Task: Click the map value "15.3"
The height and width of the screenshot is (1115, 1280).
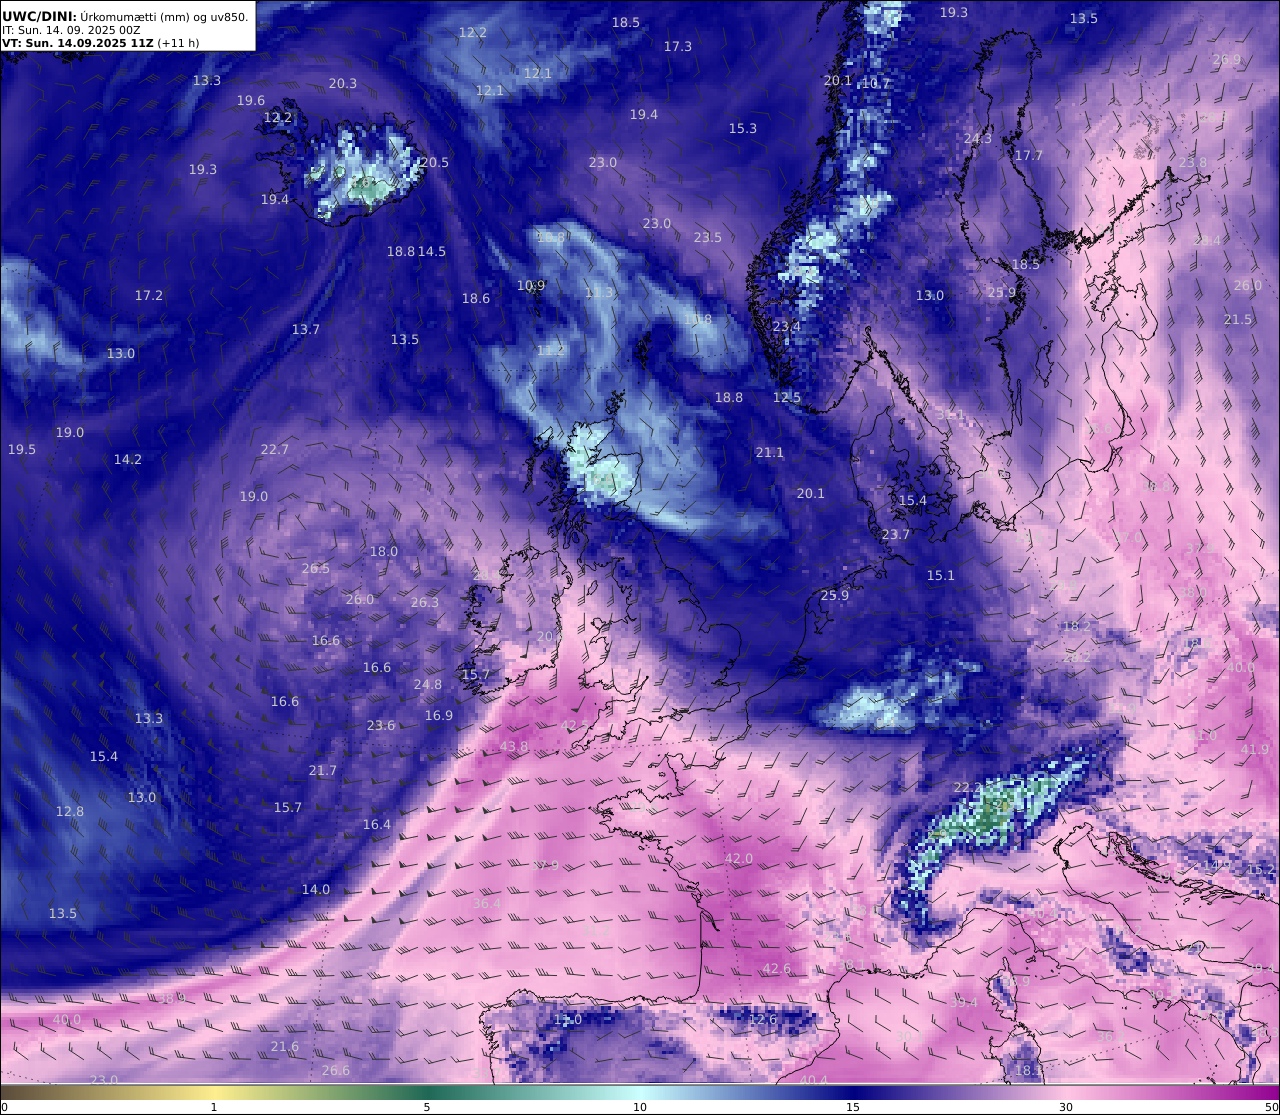Action: click(x=743, y=129)
